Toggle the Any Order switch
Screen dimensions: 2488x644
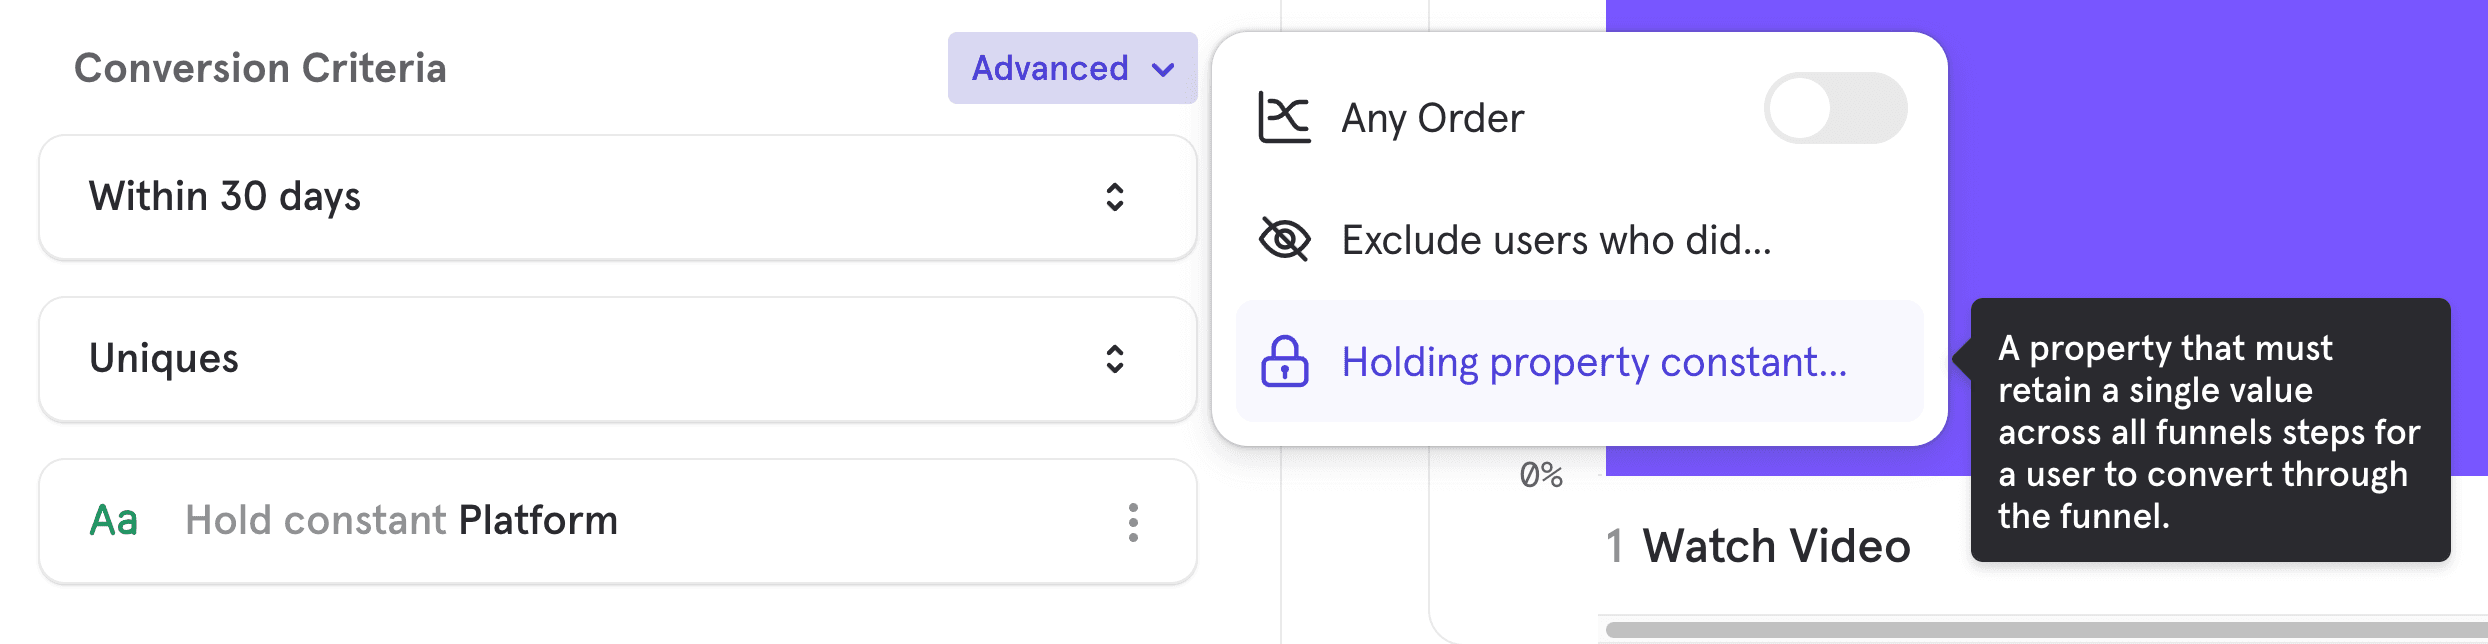[1835, 108]
